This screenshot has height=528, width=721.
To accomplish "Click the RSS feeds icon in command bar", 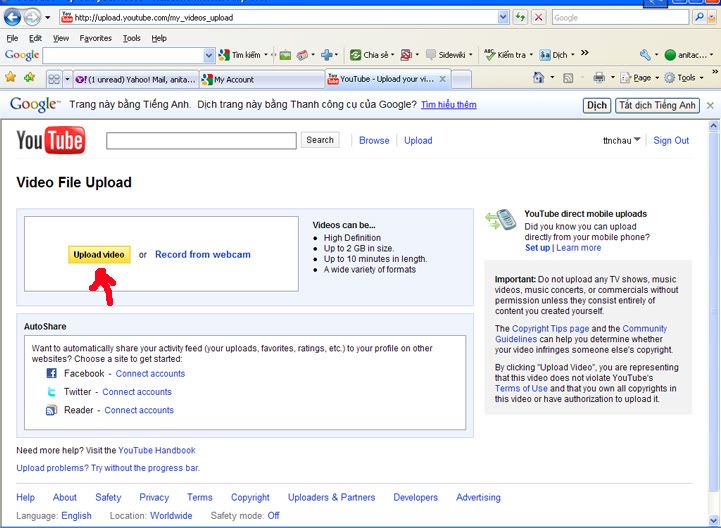I will point(568,78).
